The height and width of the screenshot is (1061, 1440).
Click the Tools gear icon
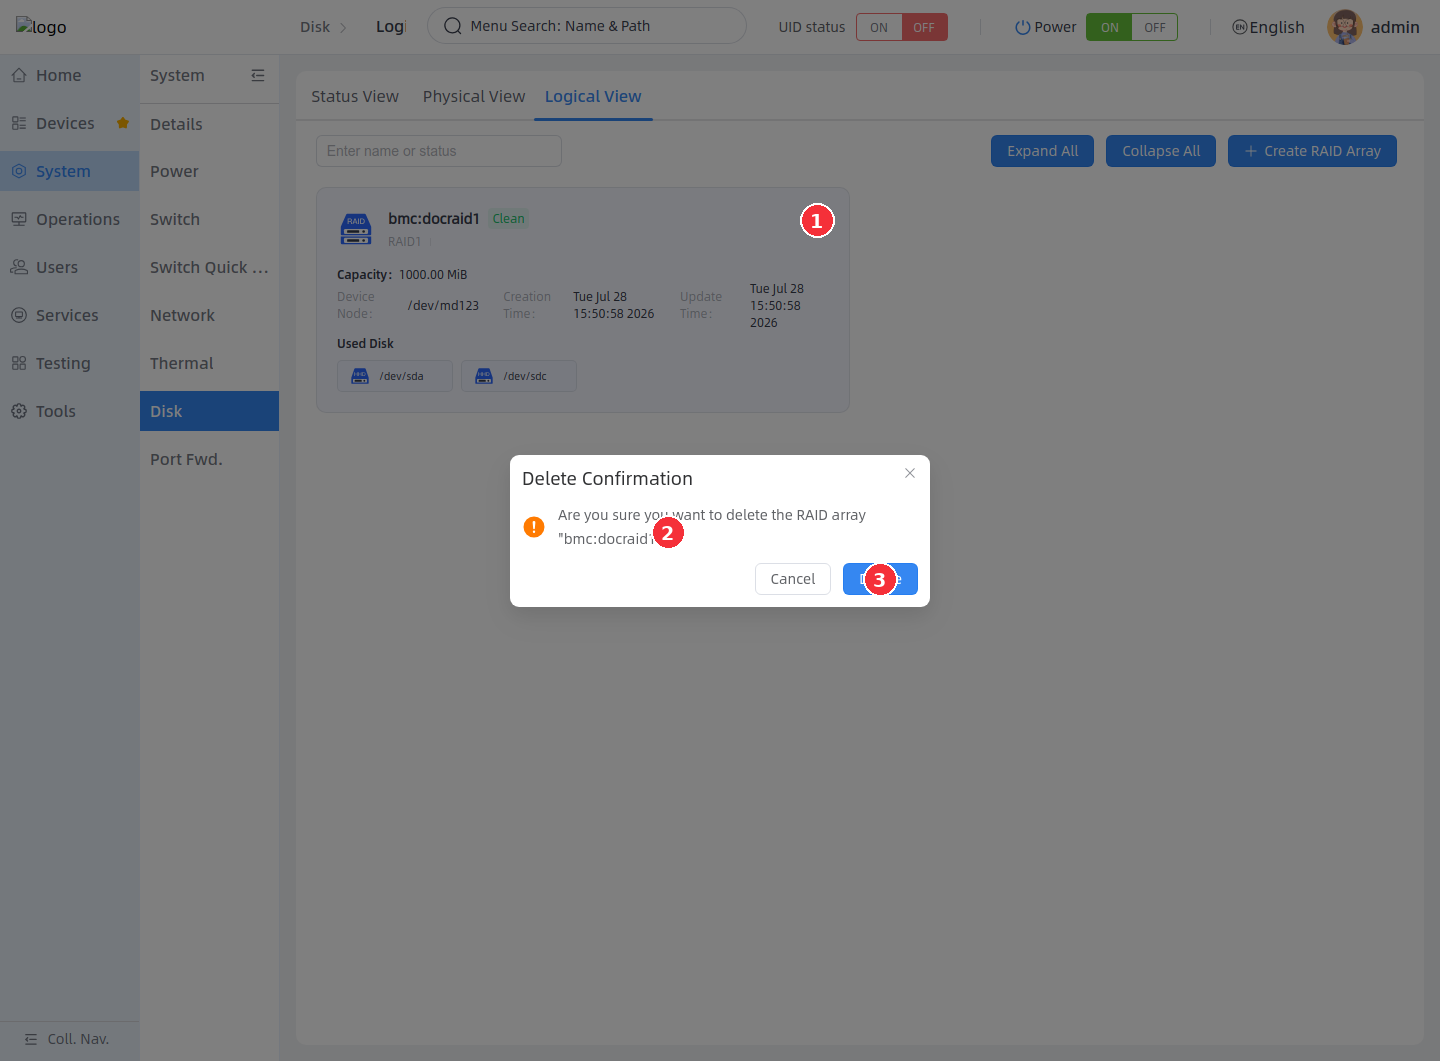[x=19, y=411]
